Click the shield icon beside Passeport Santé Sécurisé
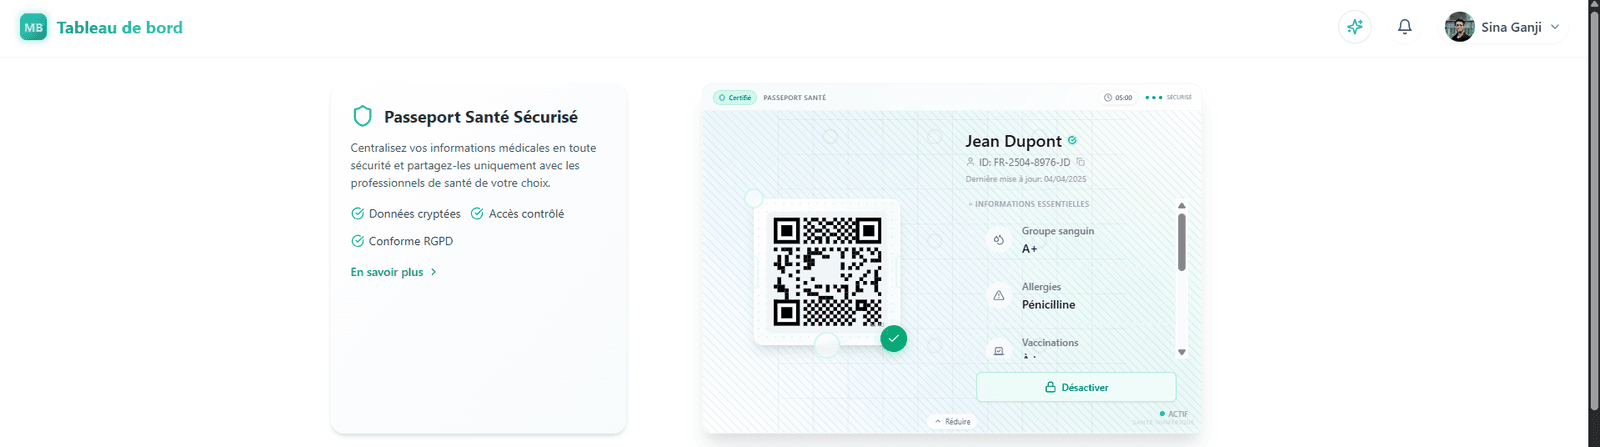 [x=363, y=116]
